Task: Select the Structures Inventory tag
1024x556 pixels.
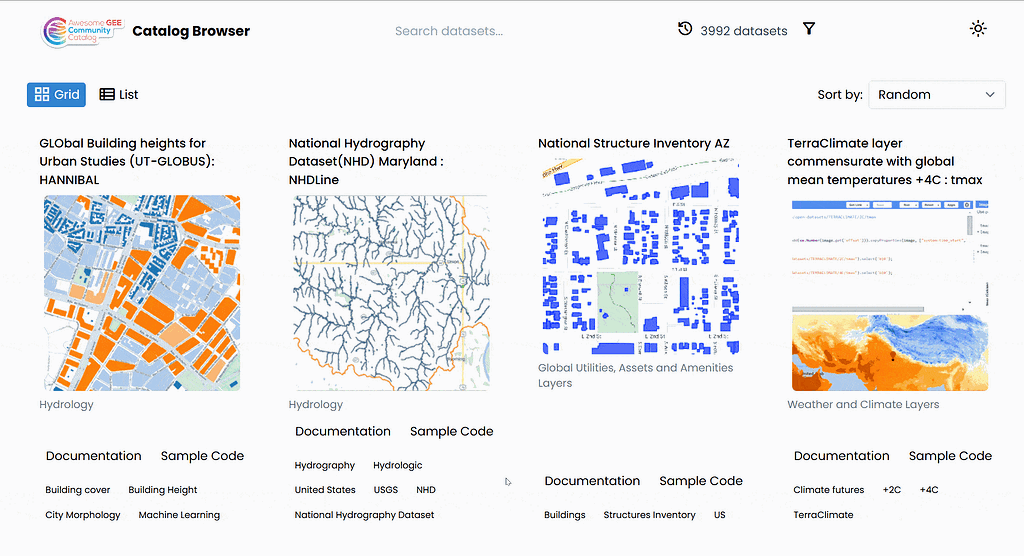Action: pyautogui.click(x=649, y=516)
